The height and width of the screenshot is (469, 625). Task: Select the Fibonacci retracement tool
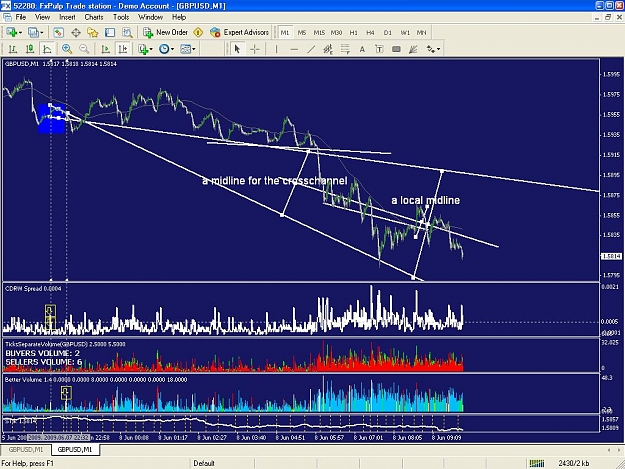345,49
